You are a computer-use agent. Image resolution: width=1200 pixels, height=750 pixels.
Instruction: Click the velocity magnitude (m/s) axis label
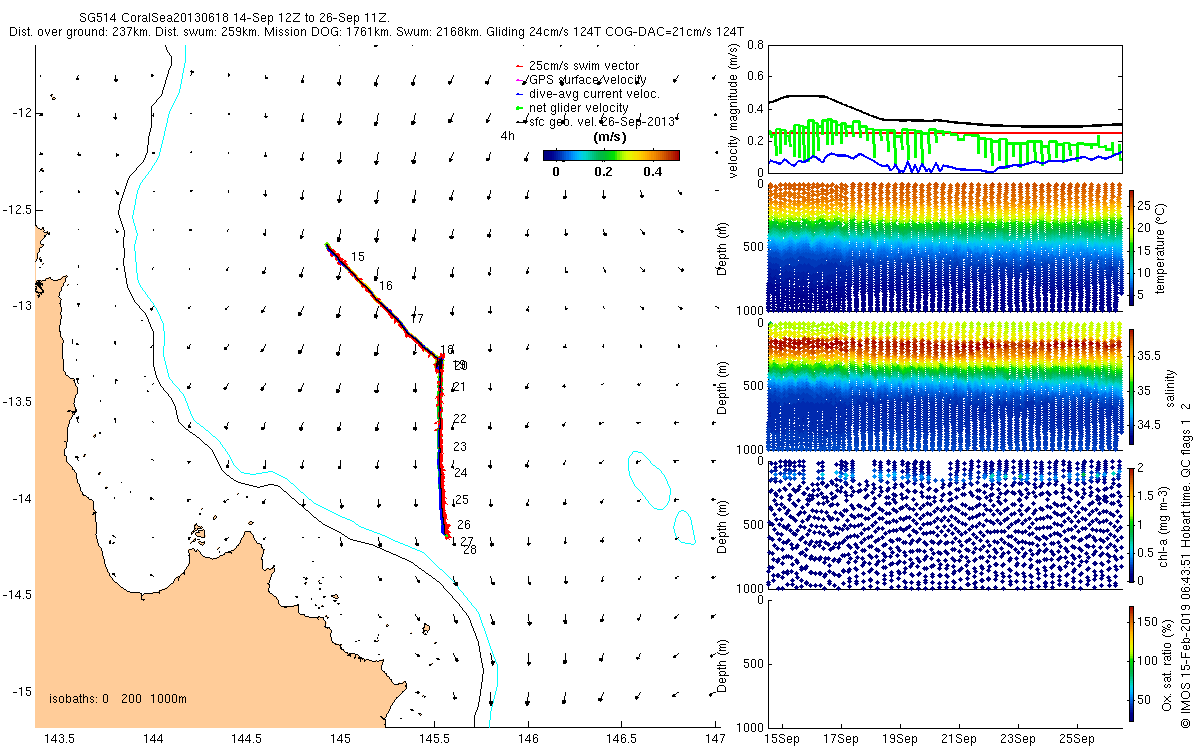pos(733,113)
